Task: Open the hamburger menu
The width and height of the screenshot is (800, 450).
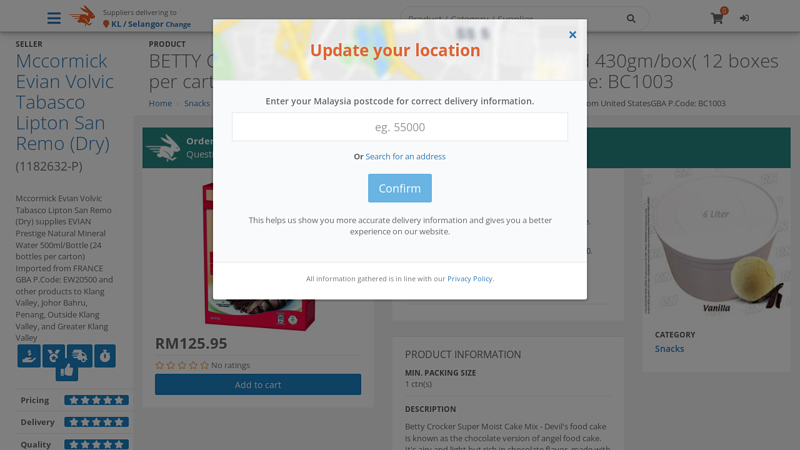Action: [x=54, y=18]
